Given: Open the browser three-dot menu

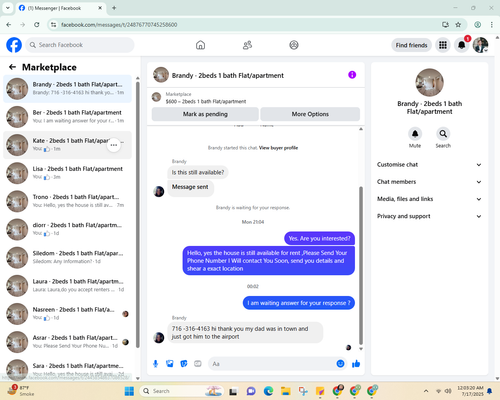Looking at the screenshot, I should 492,25.
